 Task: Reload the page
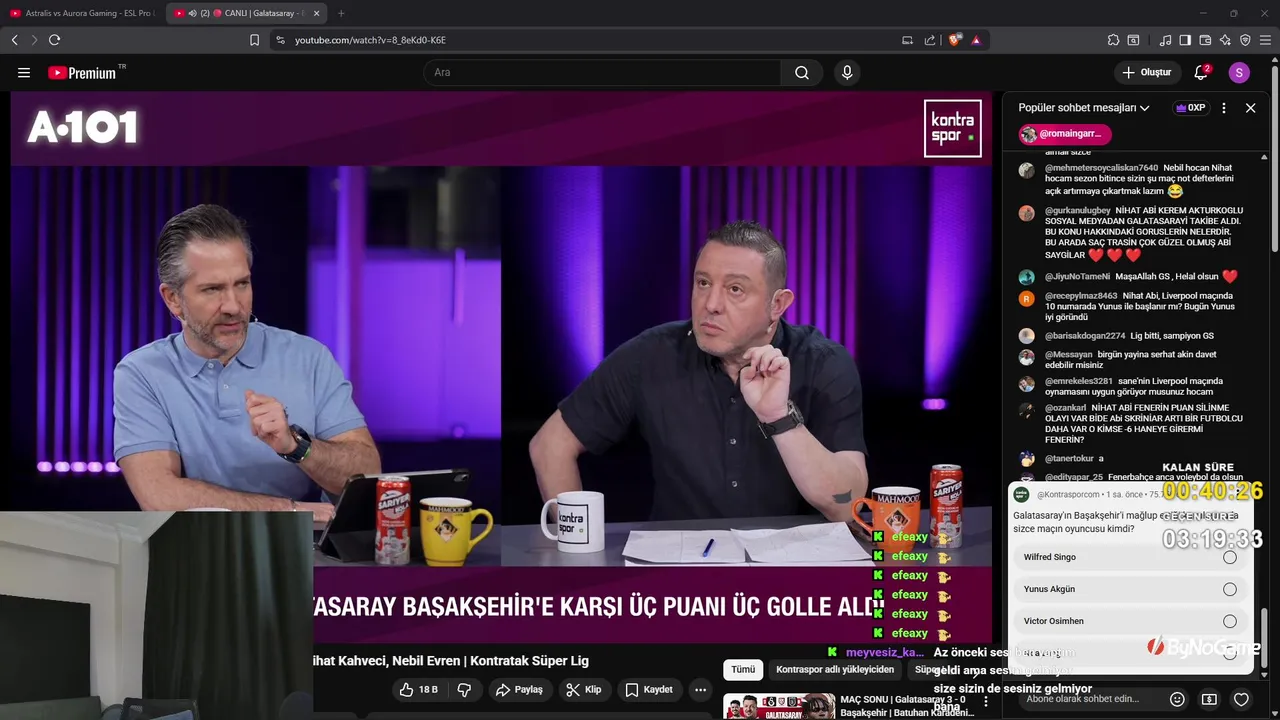point(54,40)
